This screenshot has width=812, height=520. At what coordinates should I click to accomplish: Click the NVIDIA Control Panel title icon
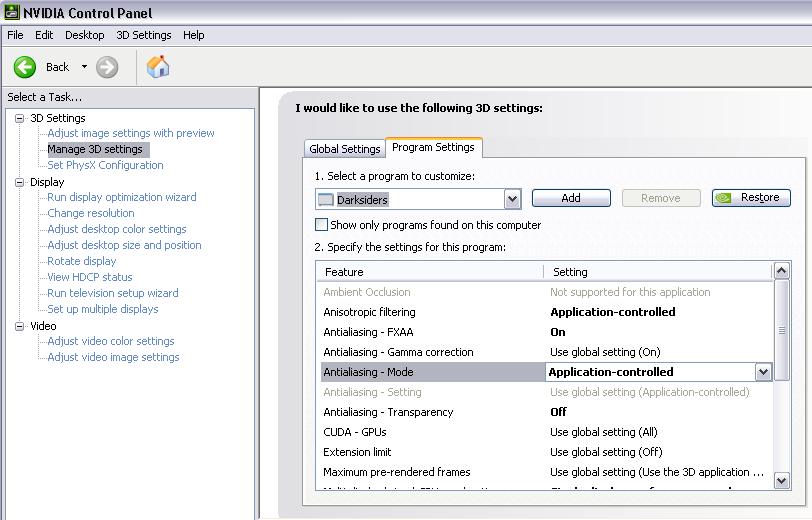click(11, 12)
